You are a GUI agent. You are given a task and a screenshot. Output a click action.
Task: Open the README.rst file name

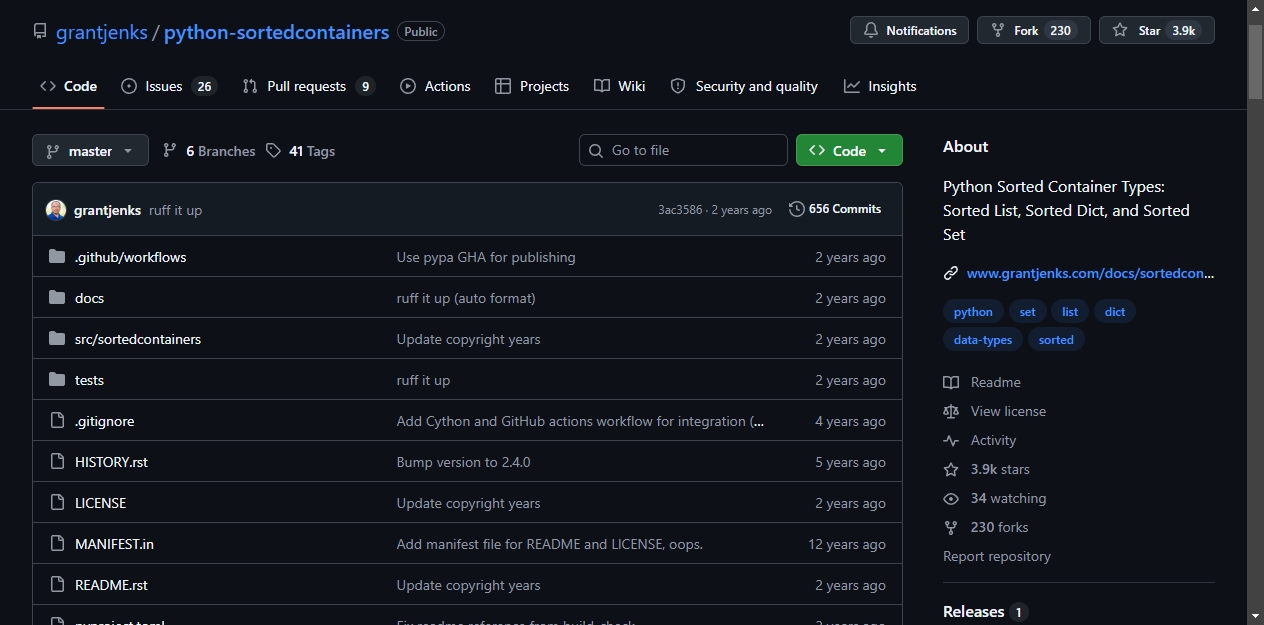[x=111, y=585]
